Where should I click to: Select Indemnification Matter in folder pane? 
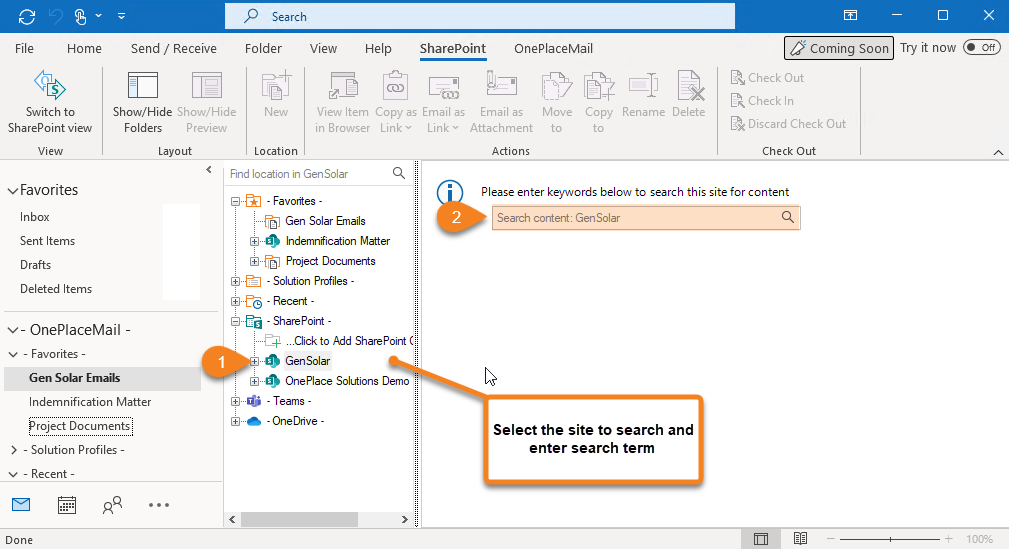(90, 402)
